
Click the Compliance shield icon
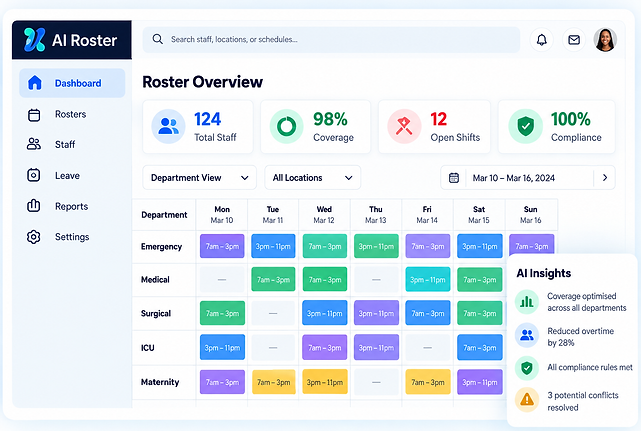pos(526,126)
